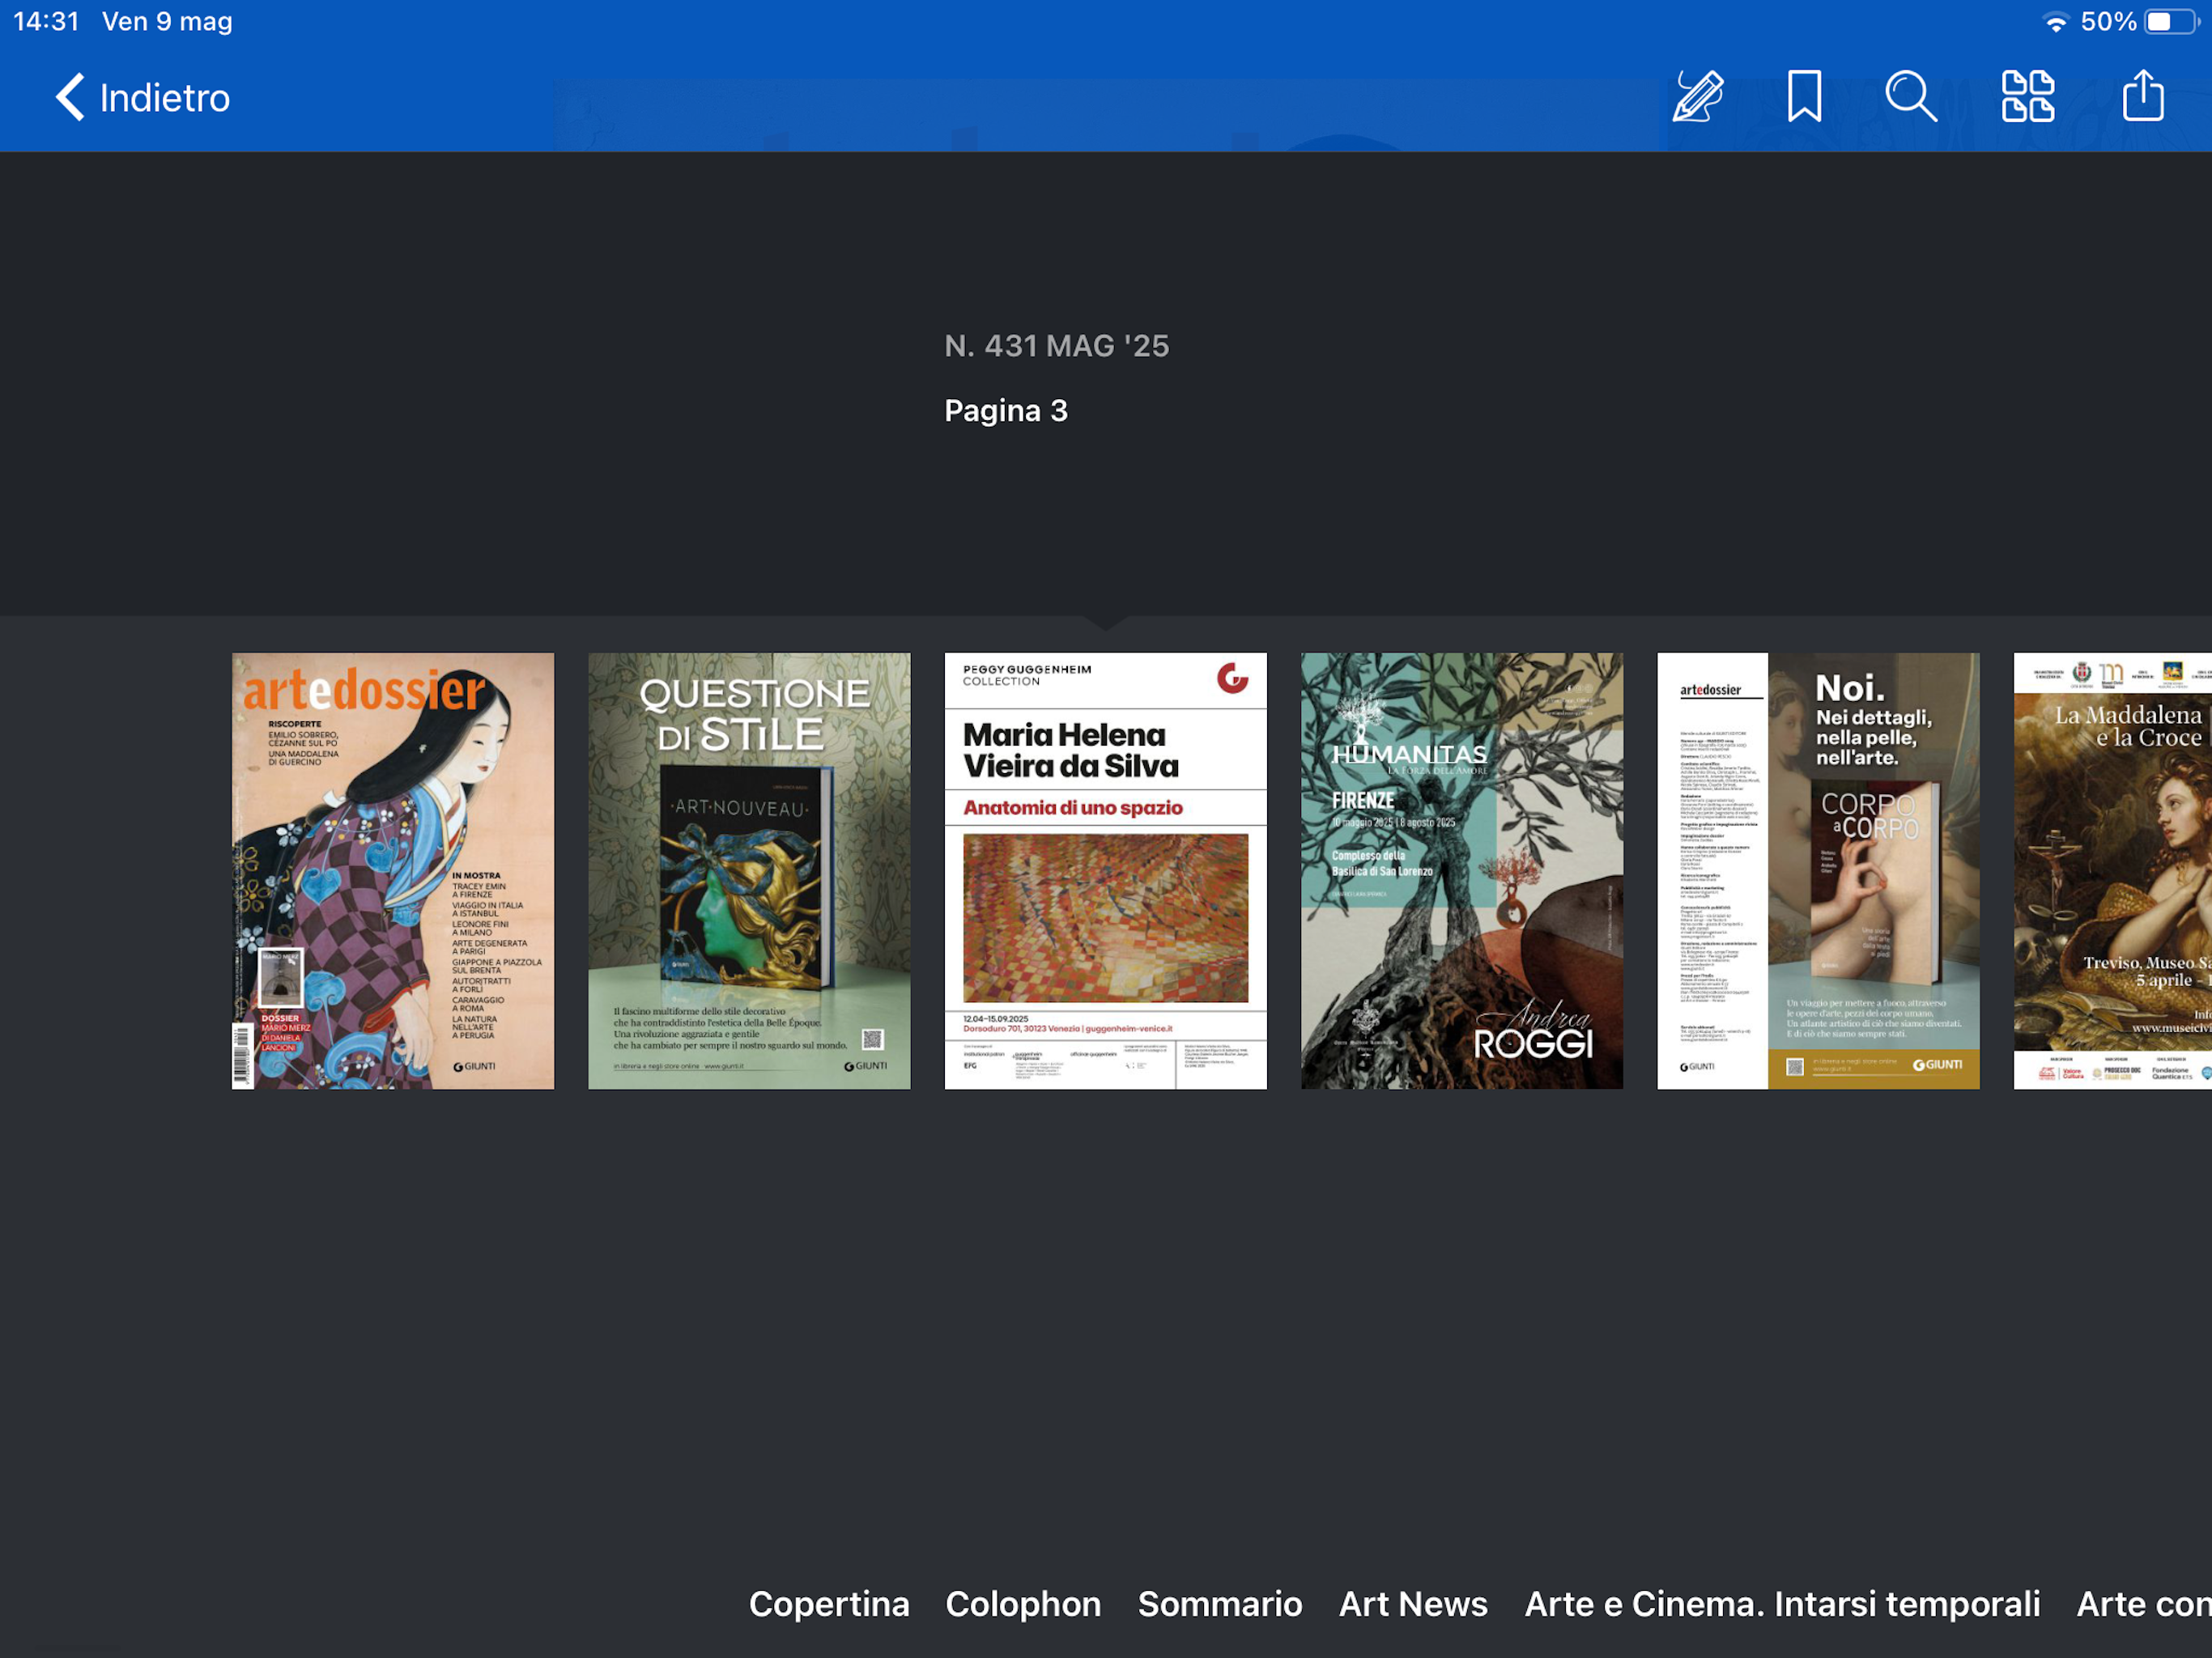Go back with the Indietro button
Image resolution: width=2212 pixels, height=1658 pixels.
click(x=164, y=98)
